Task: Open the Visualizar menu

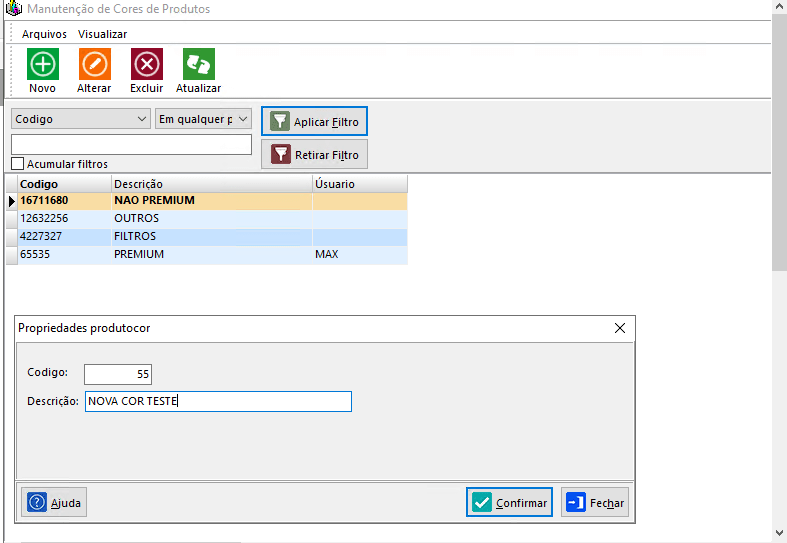Action: [102, 34]
